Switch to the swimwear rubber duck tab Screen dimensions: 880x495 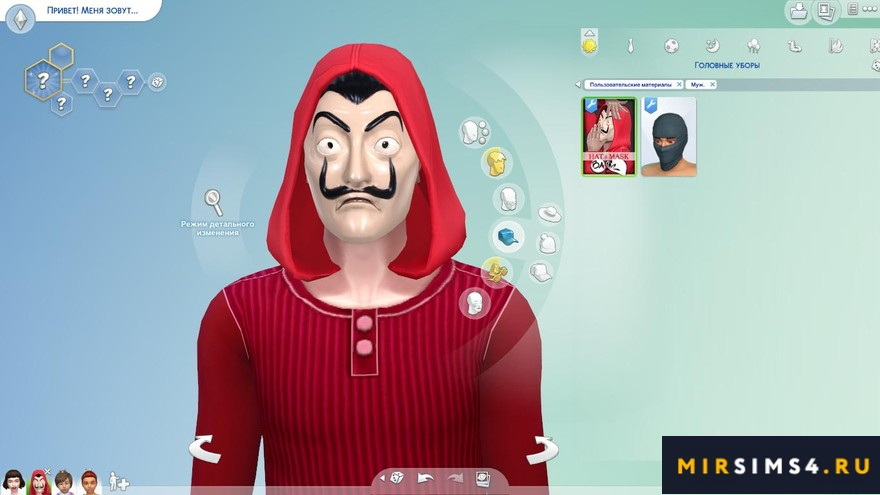(x=794, y=46)
